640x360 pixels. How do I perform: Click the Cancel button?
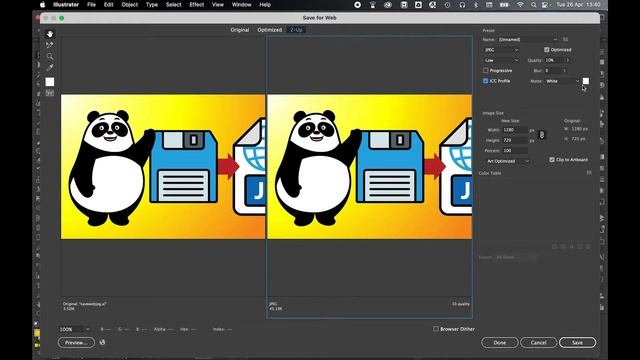[x=538, y=342]
